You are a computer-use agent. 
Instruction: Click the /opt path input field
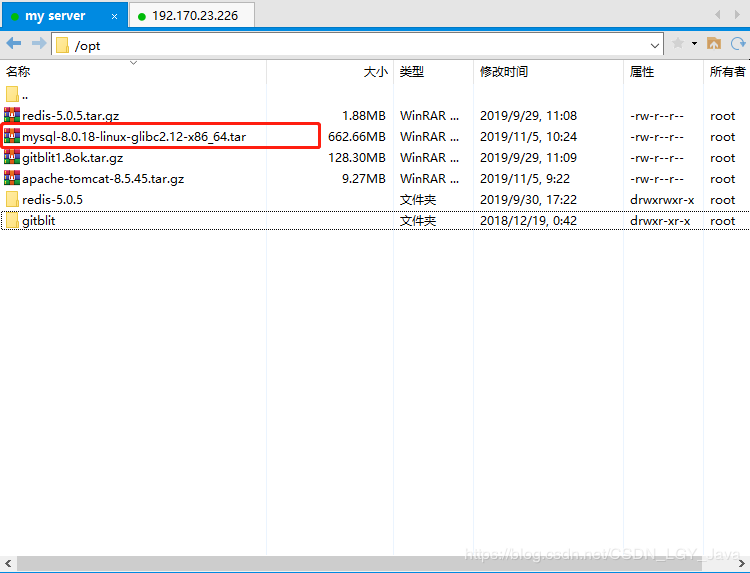pos(357,45)
